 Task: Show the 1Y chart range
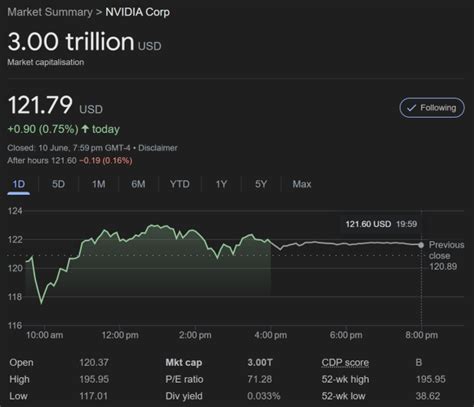coord(221,184)
